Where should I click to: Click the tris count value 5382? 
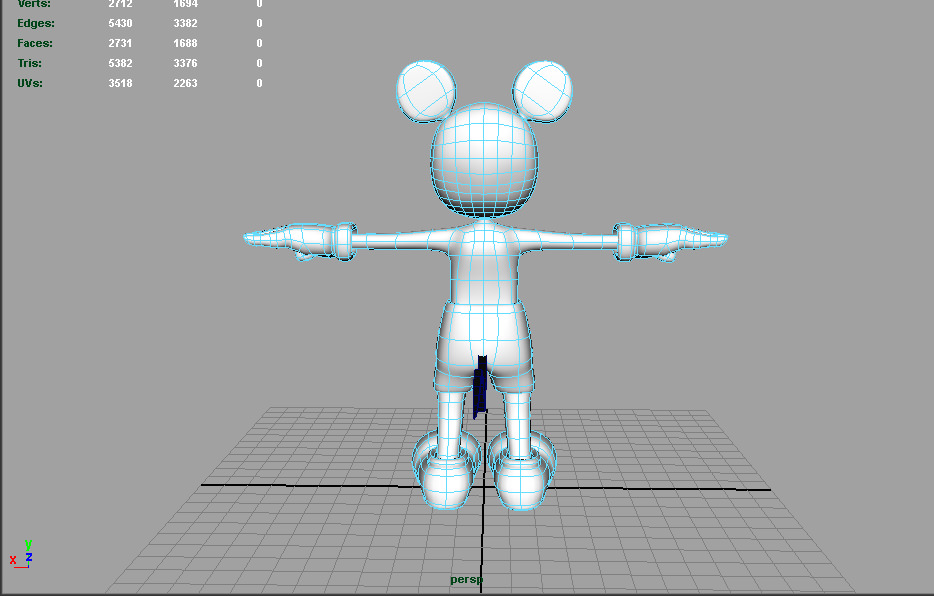point(120,63)
